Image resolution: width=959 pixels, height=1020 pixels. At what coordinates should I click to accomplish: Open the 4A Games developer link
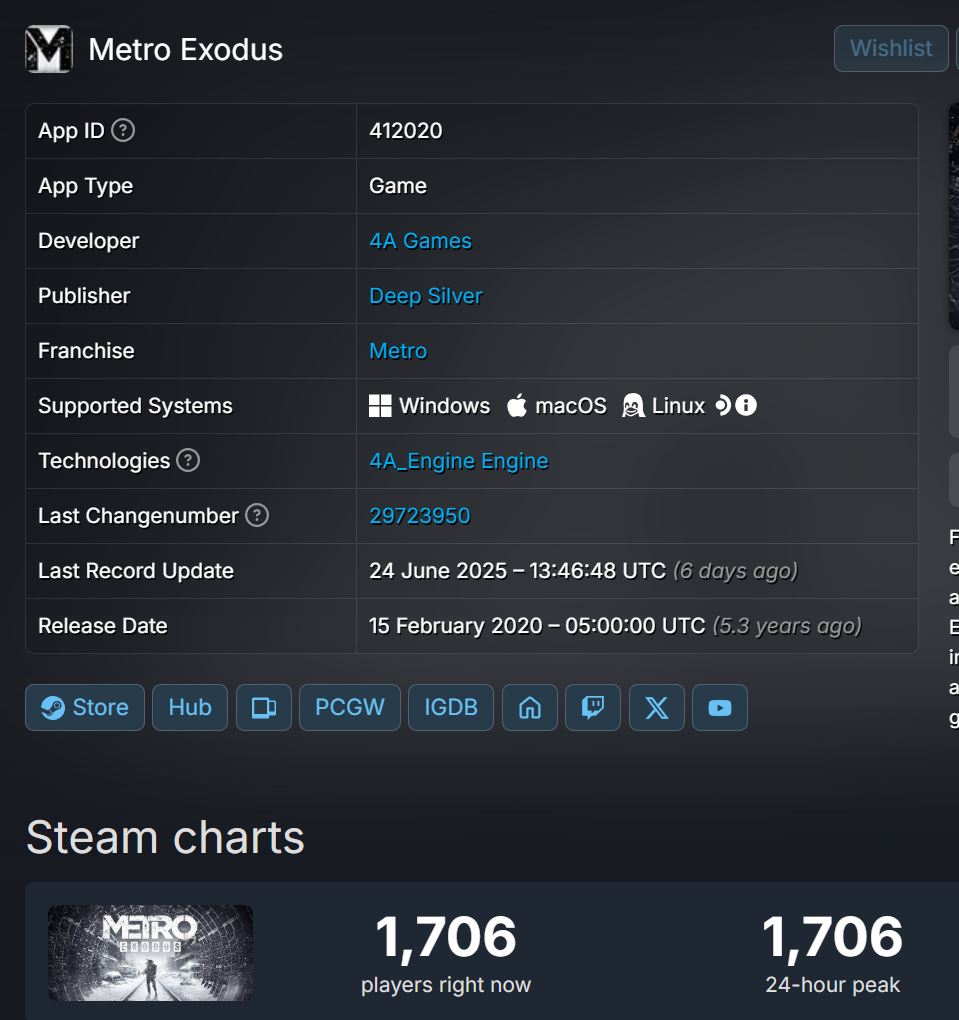pos(420,241)
